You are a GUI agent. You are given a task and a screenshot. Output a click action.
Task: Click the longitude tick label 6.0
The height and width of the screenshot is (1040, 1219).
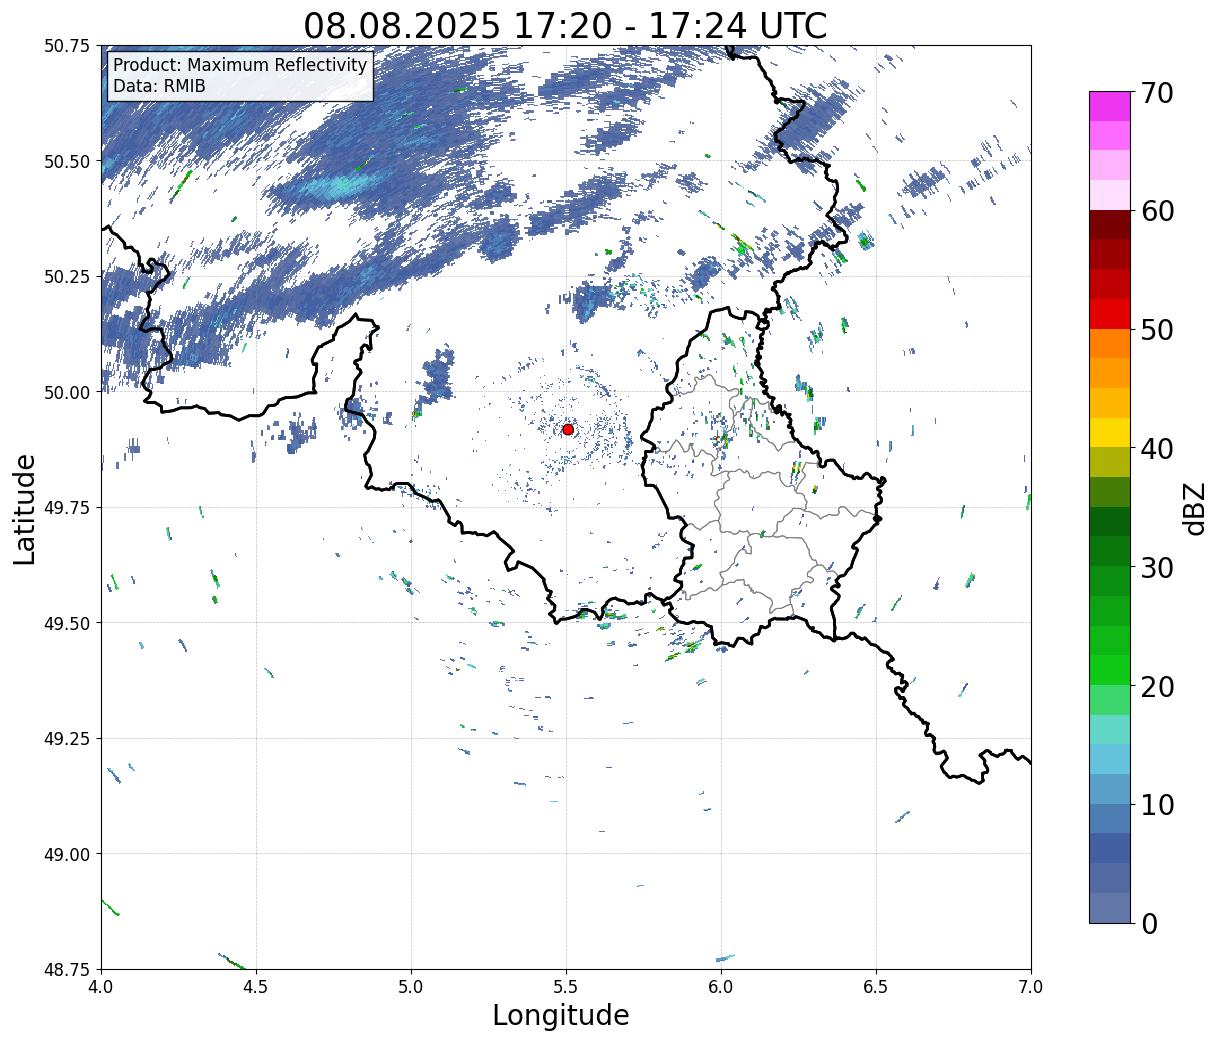[721, 987]
